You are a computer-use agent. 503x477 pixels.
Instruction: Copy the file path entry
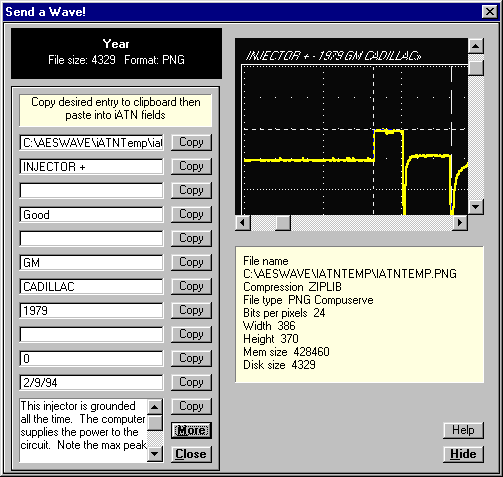click(191, 142)
